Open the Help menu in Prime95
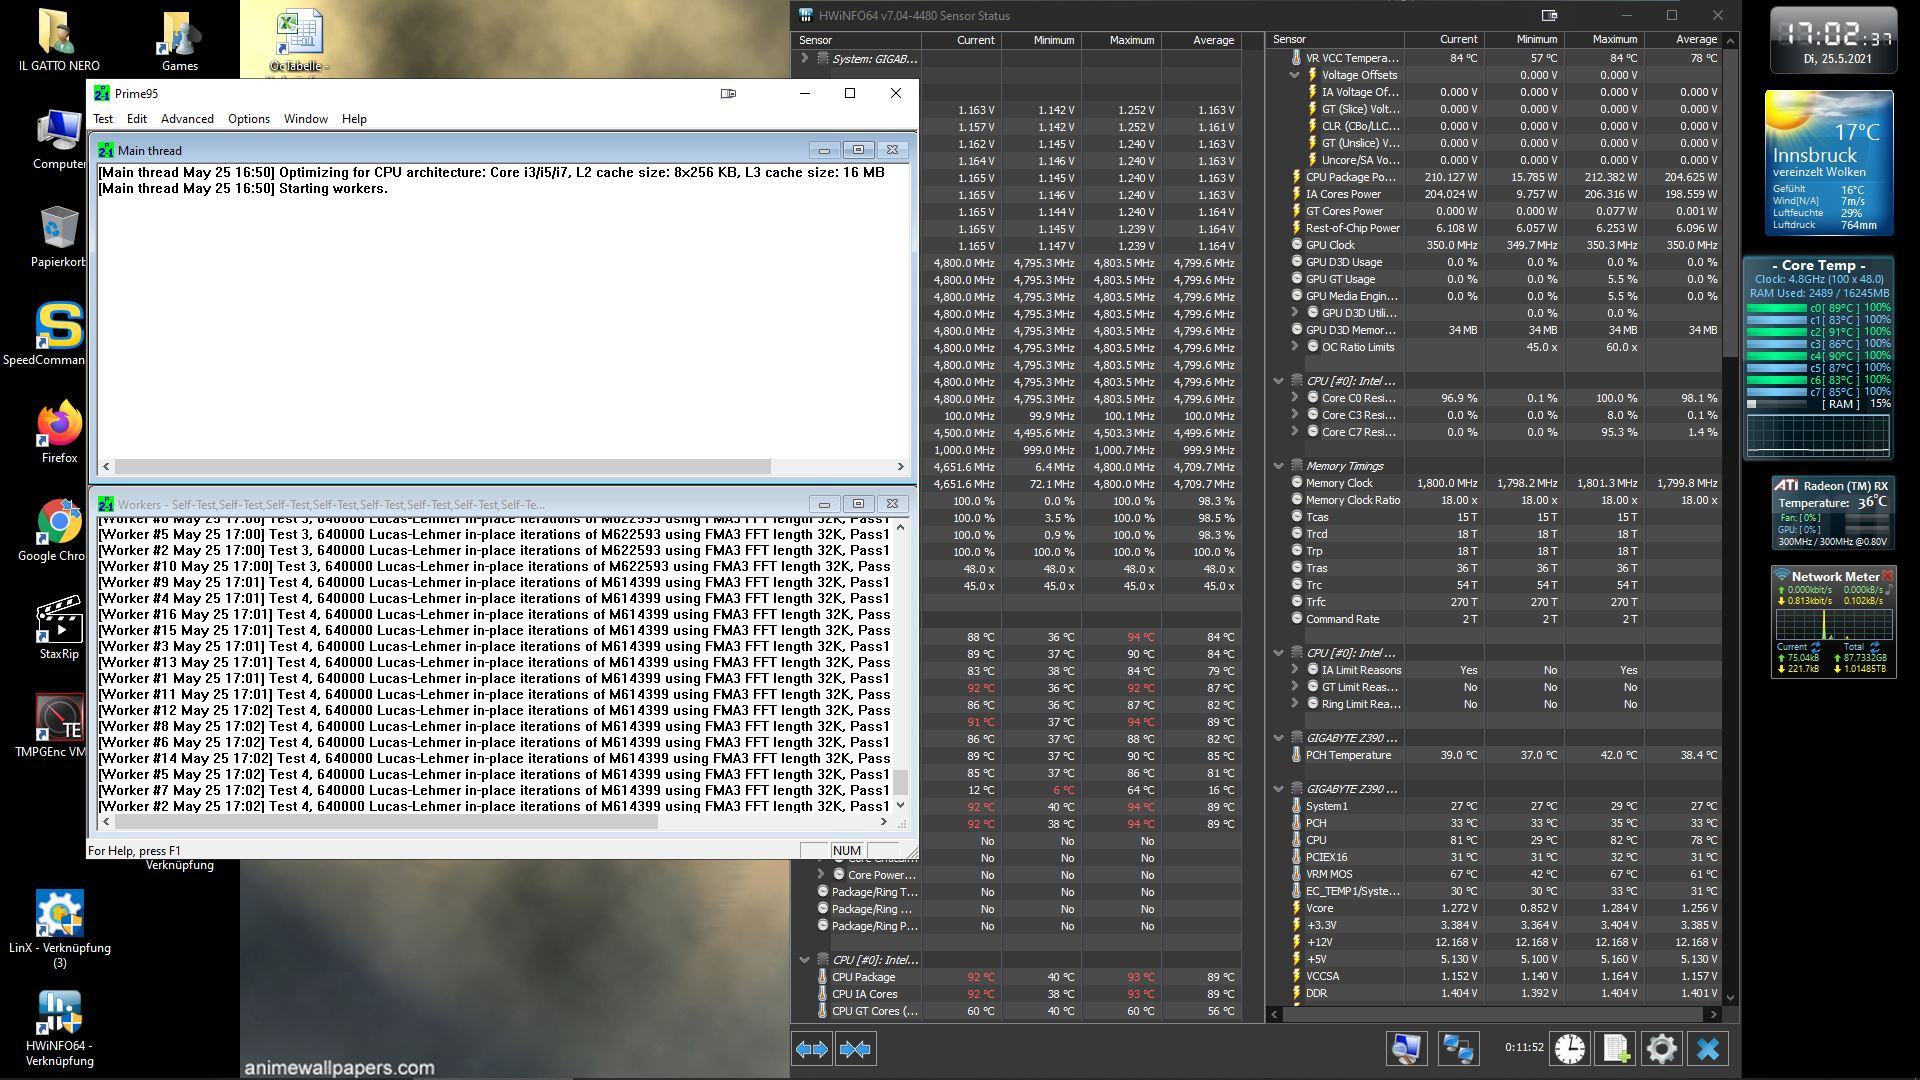Viewport: 1920px width, 1080px height. (x=354, y=118)
